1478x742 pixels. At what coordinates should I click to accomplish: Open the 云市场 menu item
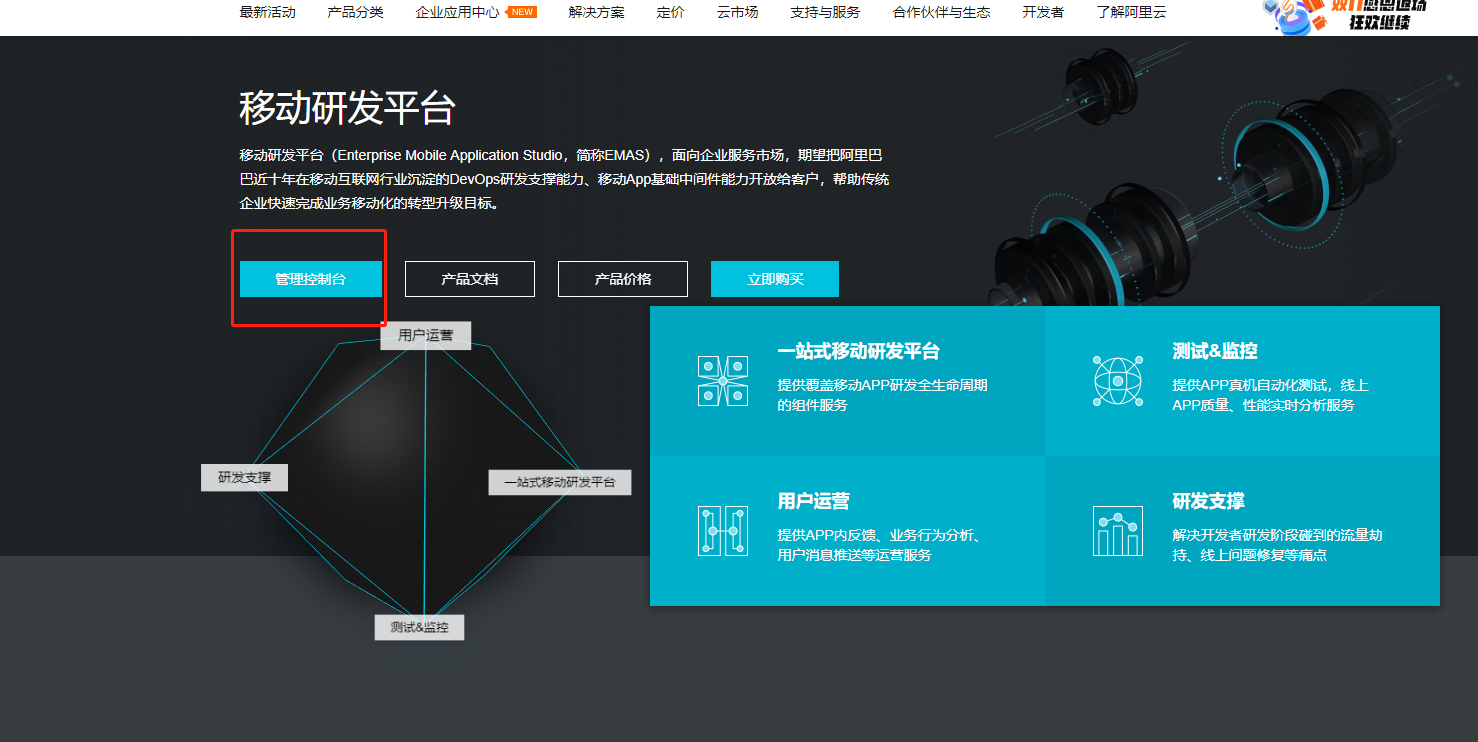pyautogui.click(x=737, y=13)
